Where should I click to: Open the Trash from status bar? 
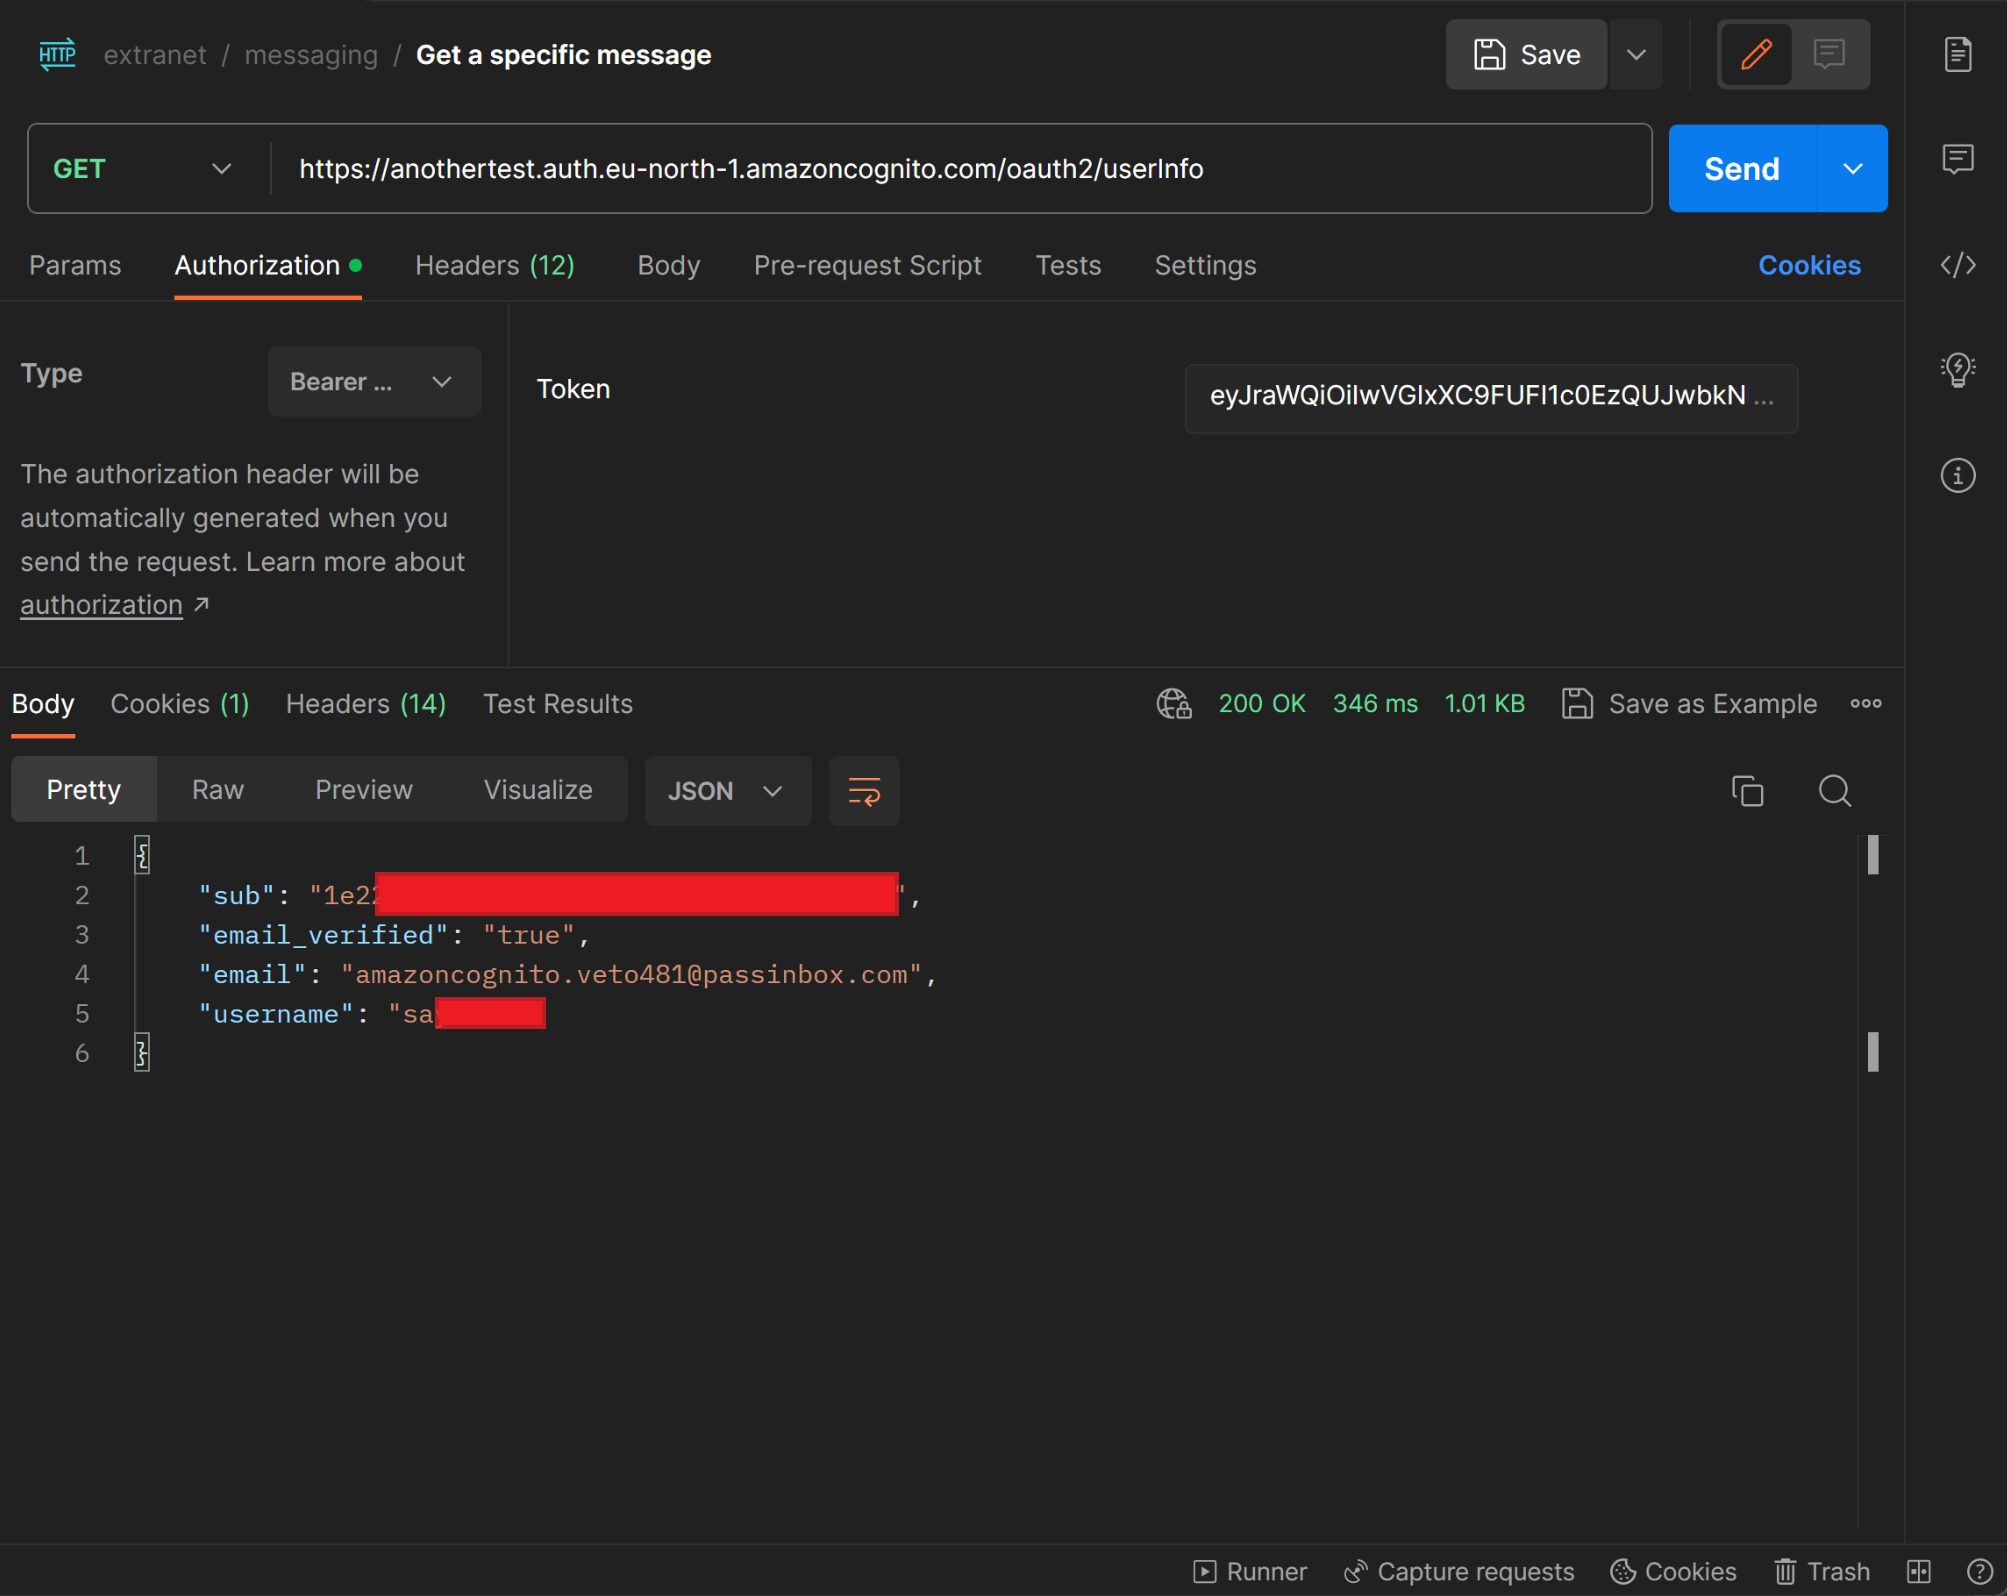click(x=1821, y=1571)
